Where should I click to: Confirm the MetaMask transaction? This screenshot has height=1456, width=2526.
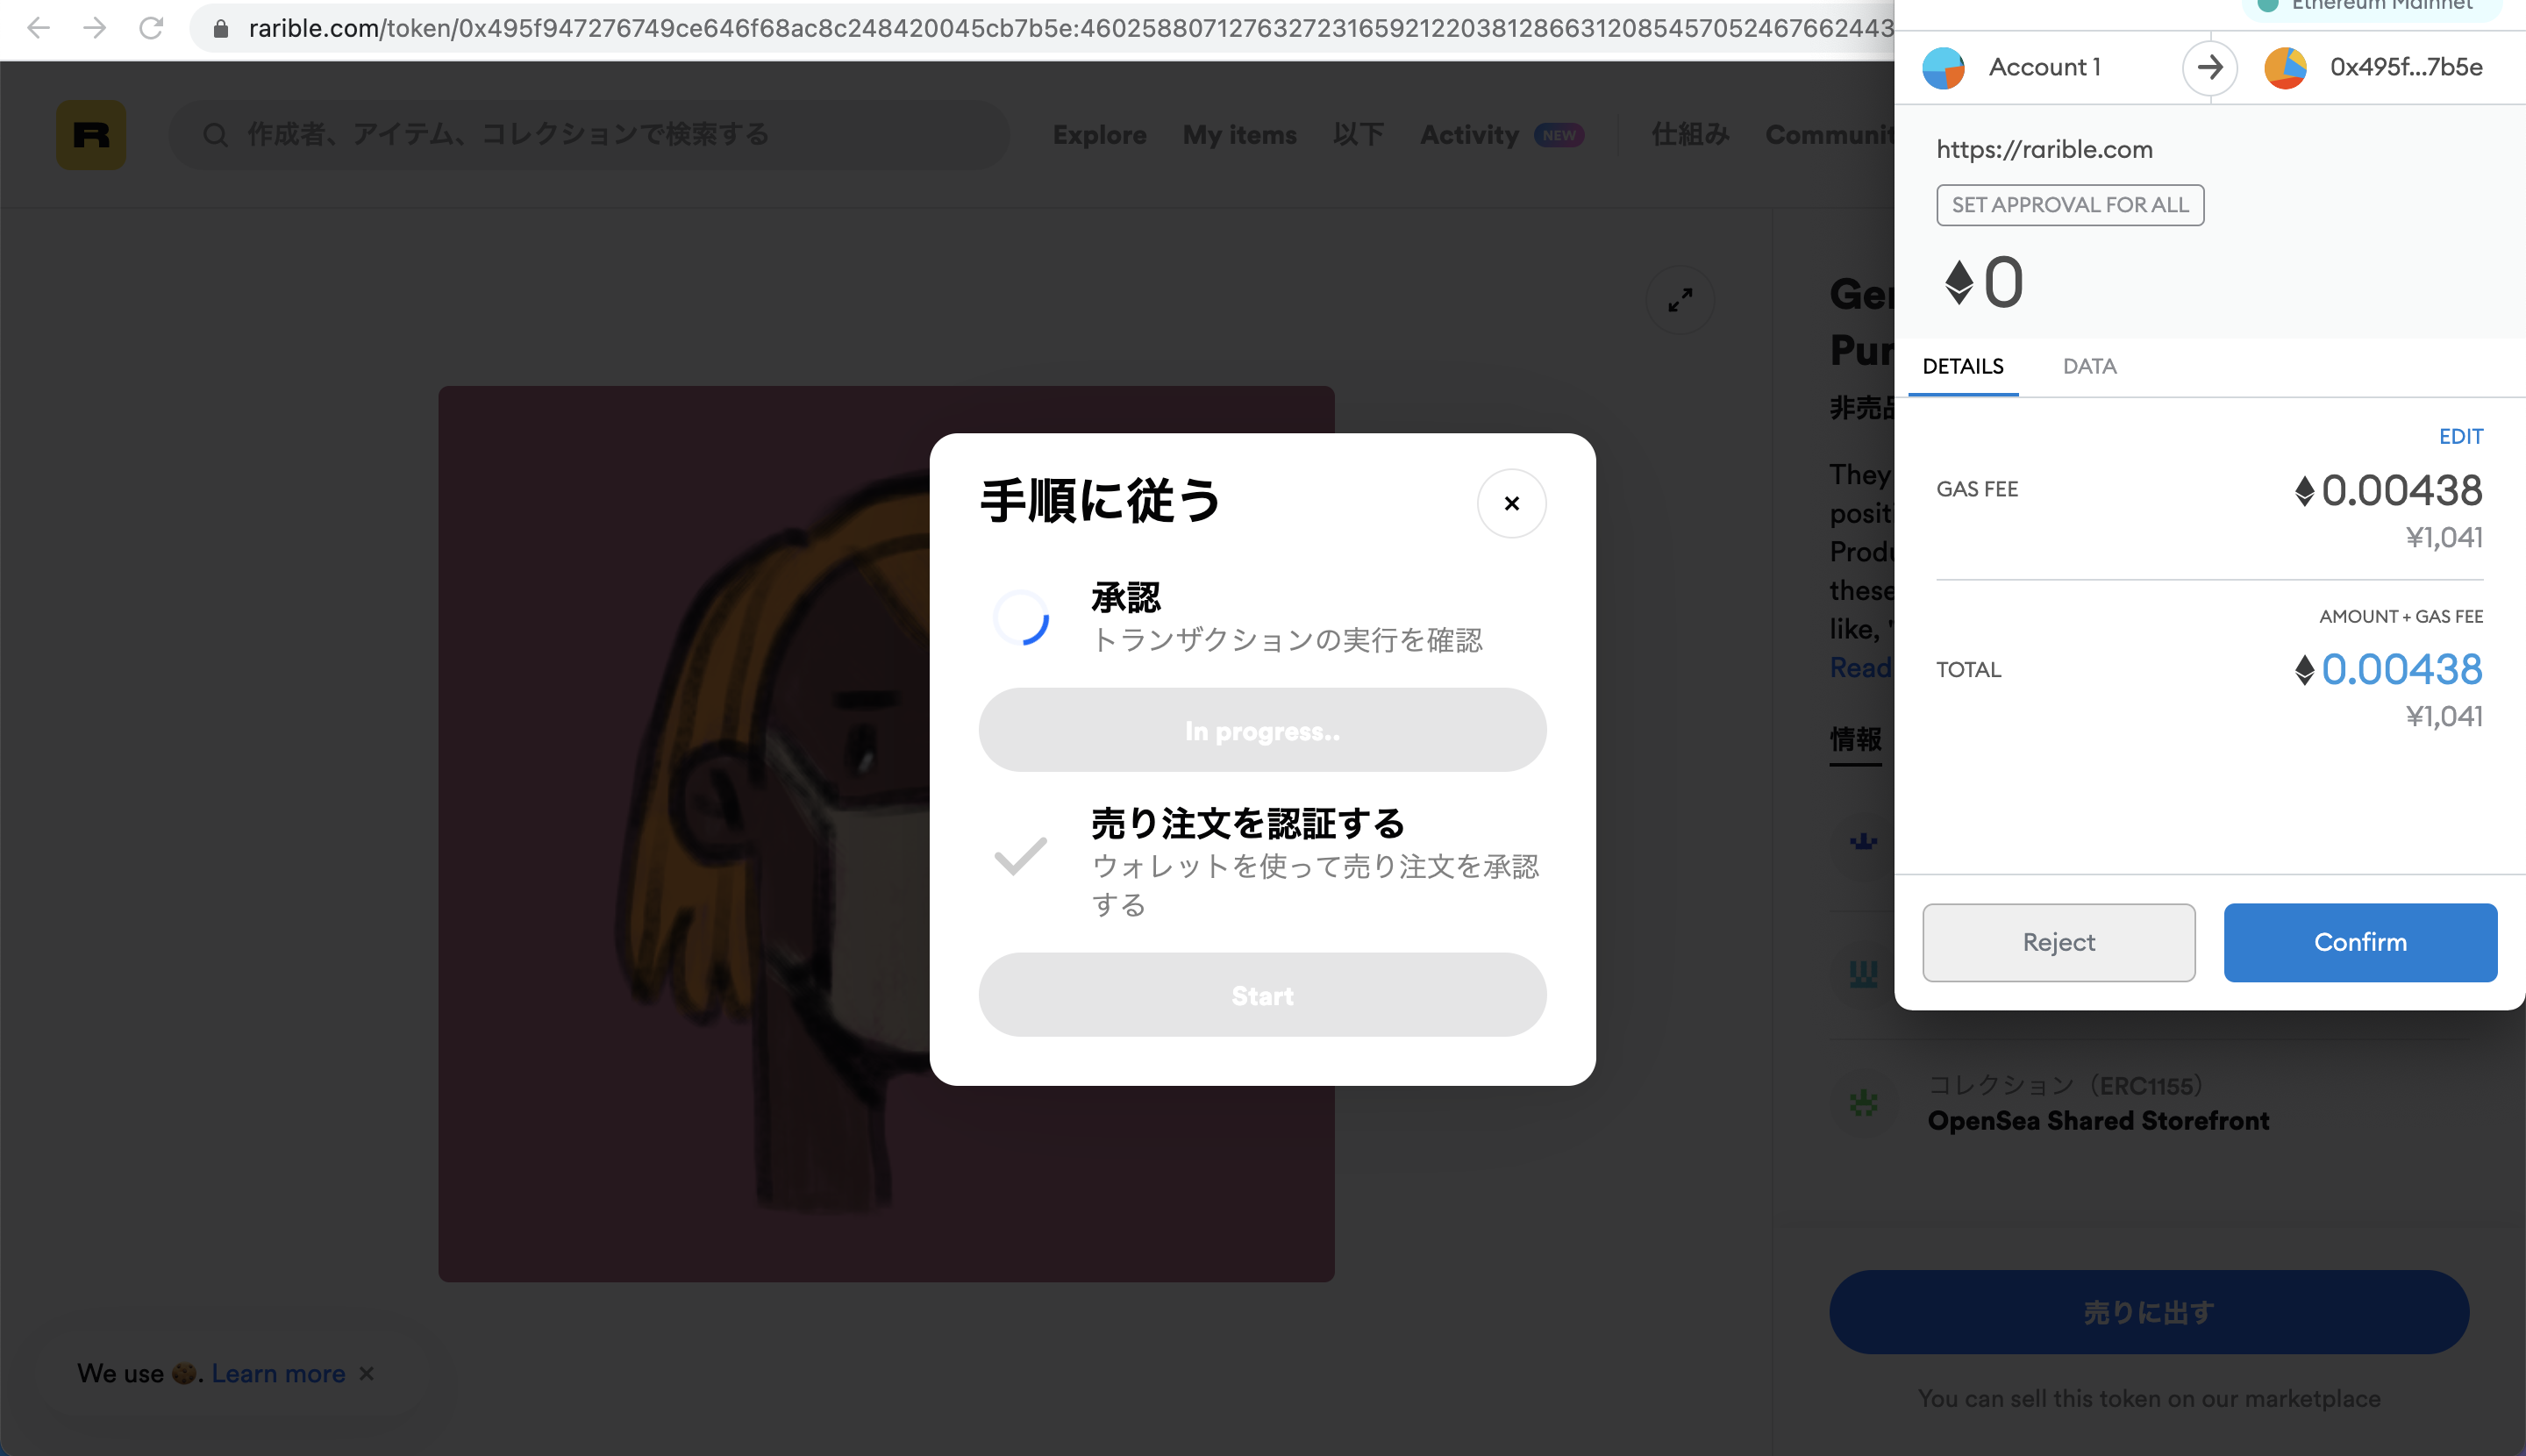pos(2360,942)
